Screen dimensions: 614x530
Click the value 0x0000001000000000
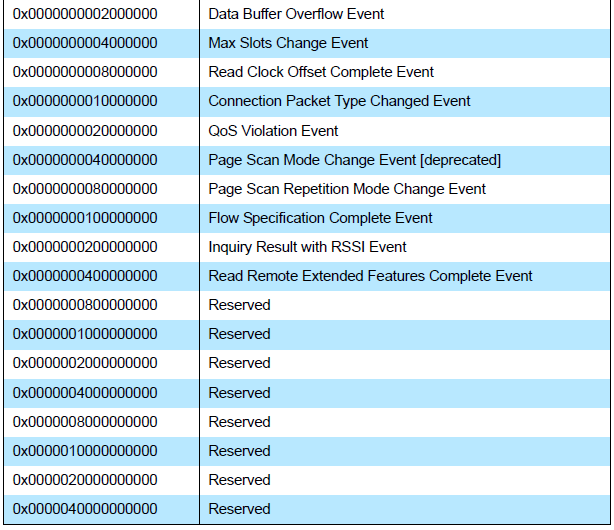pyautogui.click(x=85, y=334)
